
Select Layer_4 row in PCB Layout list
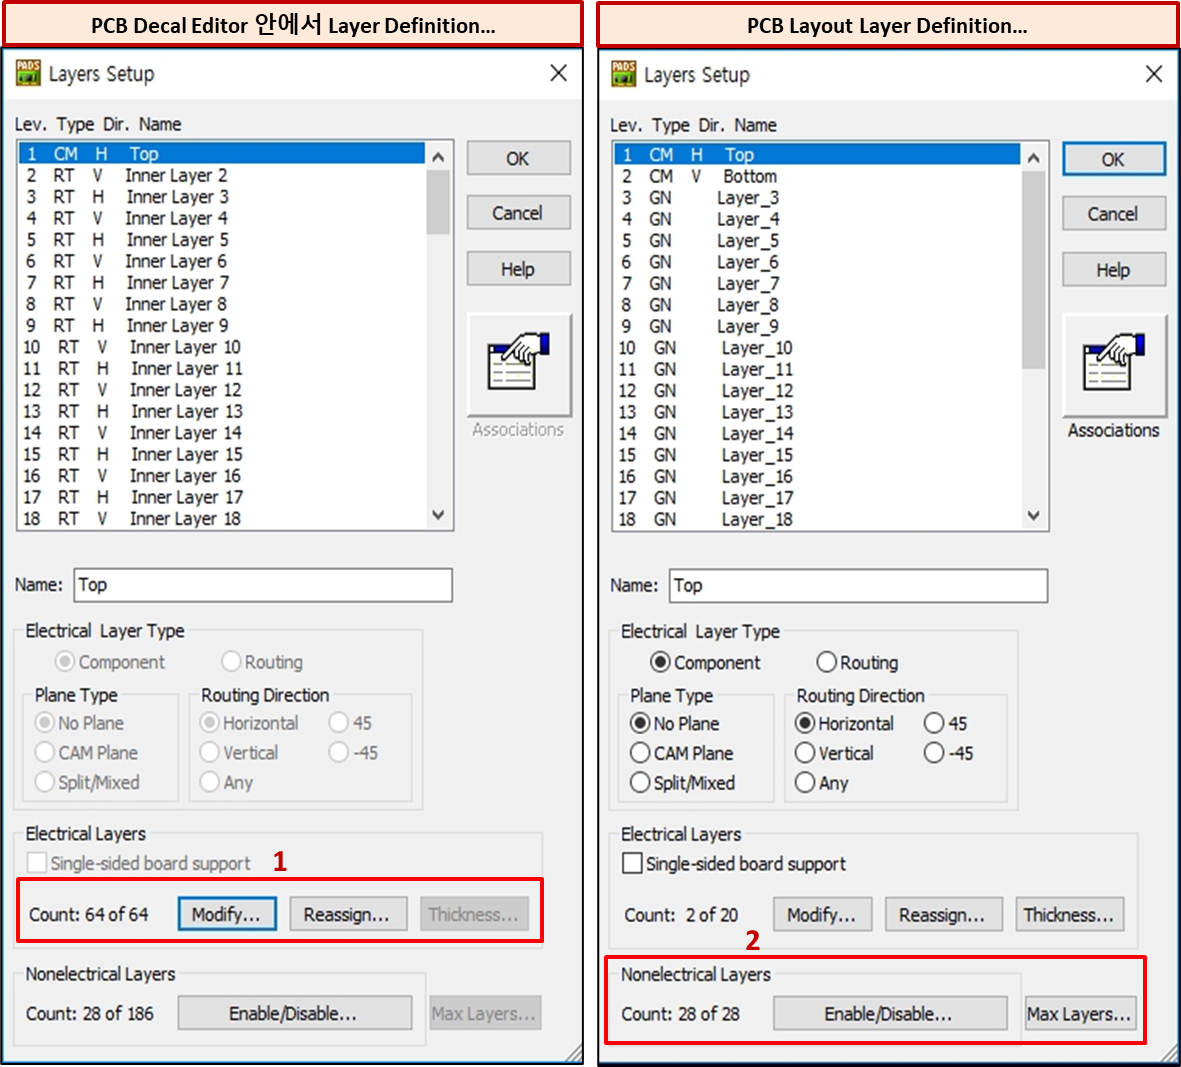pyautogui.click(x=817, y=218)
